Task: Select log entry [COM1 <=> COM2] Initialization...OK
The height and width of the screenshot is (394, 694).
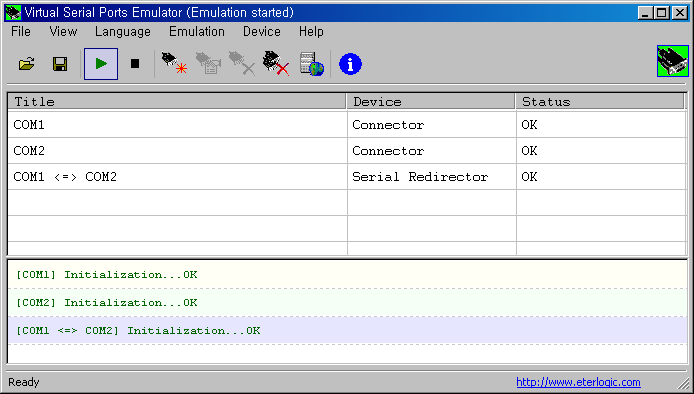Action: (x=347, y=330)
